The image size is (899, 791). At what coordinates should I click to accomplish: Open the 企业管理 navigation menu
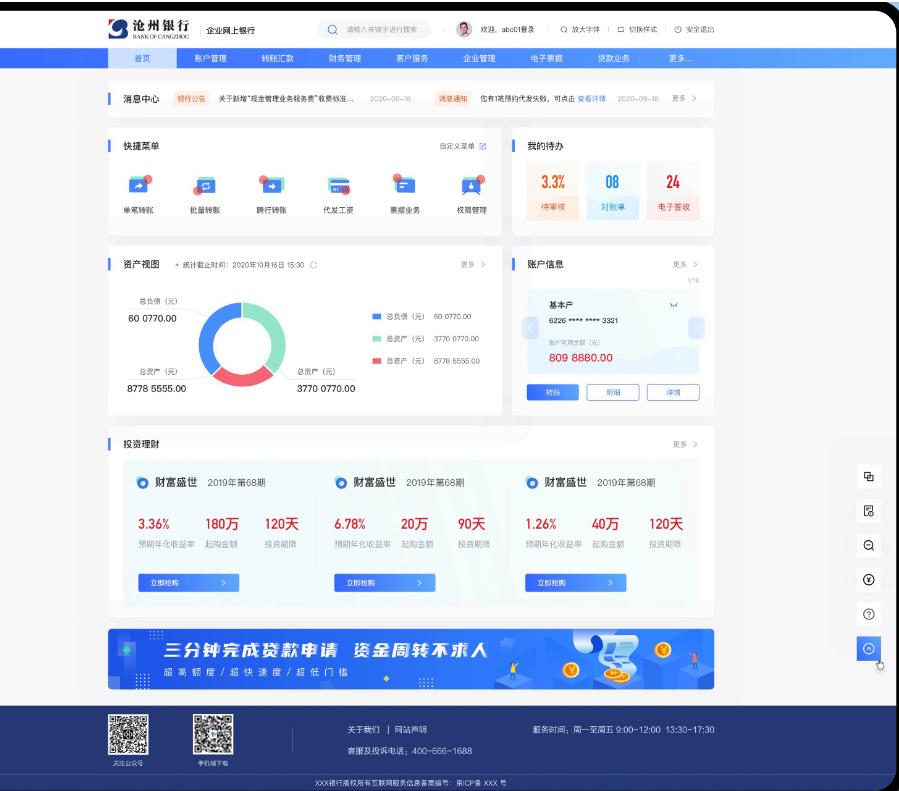coord(479,58)
